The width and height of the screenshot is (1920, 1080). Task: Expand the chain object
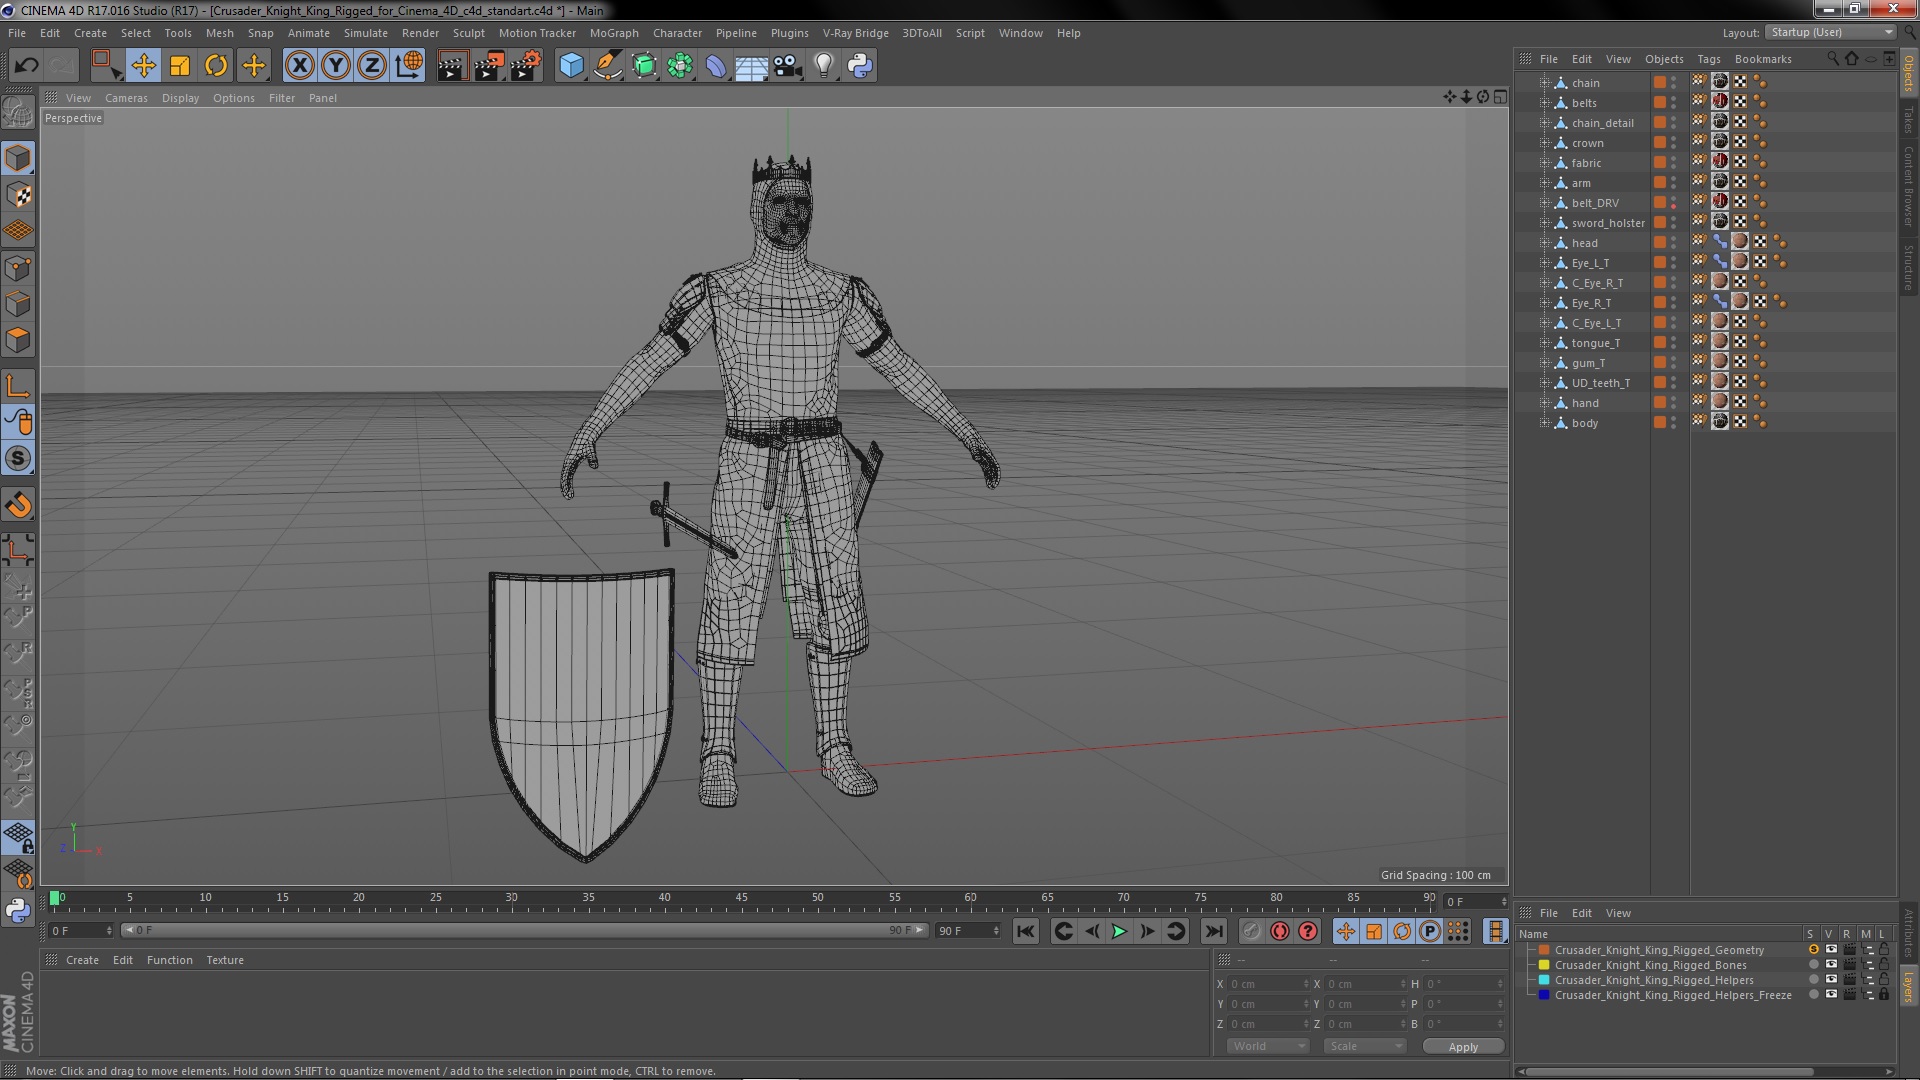(x=1545, y=83)
